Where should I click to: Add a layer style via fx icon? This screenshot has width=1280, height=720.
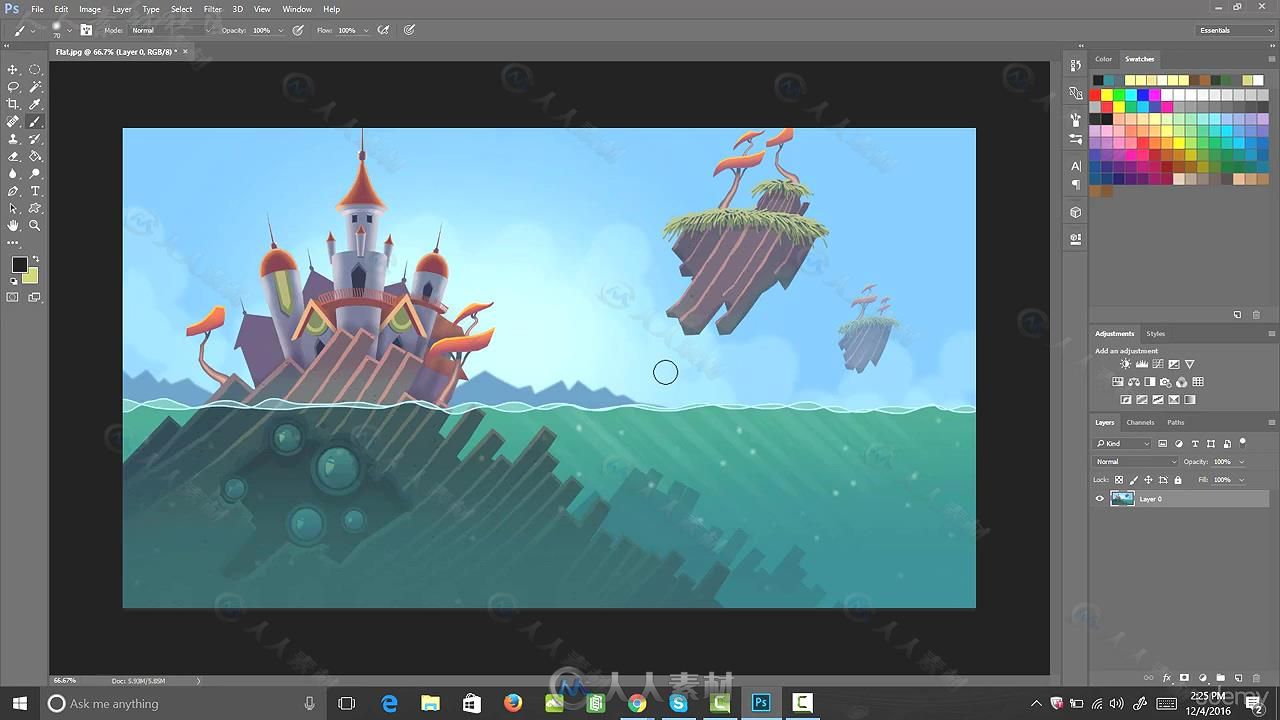pyautogui.click(x=1167, y=678)
